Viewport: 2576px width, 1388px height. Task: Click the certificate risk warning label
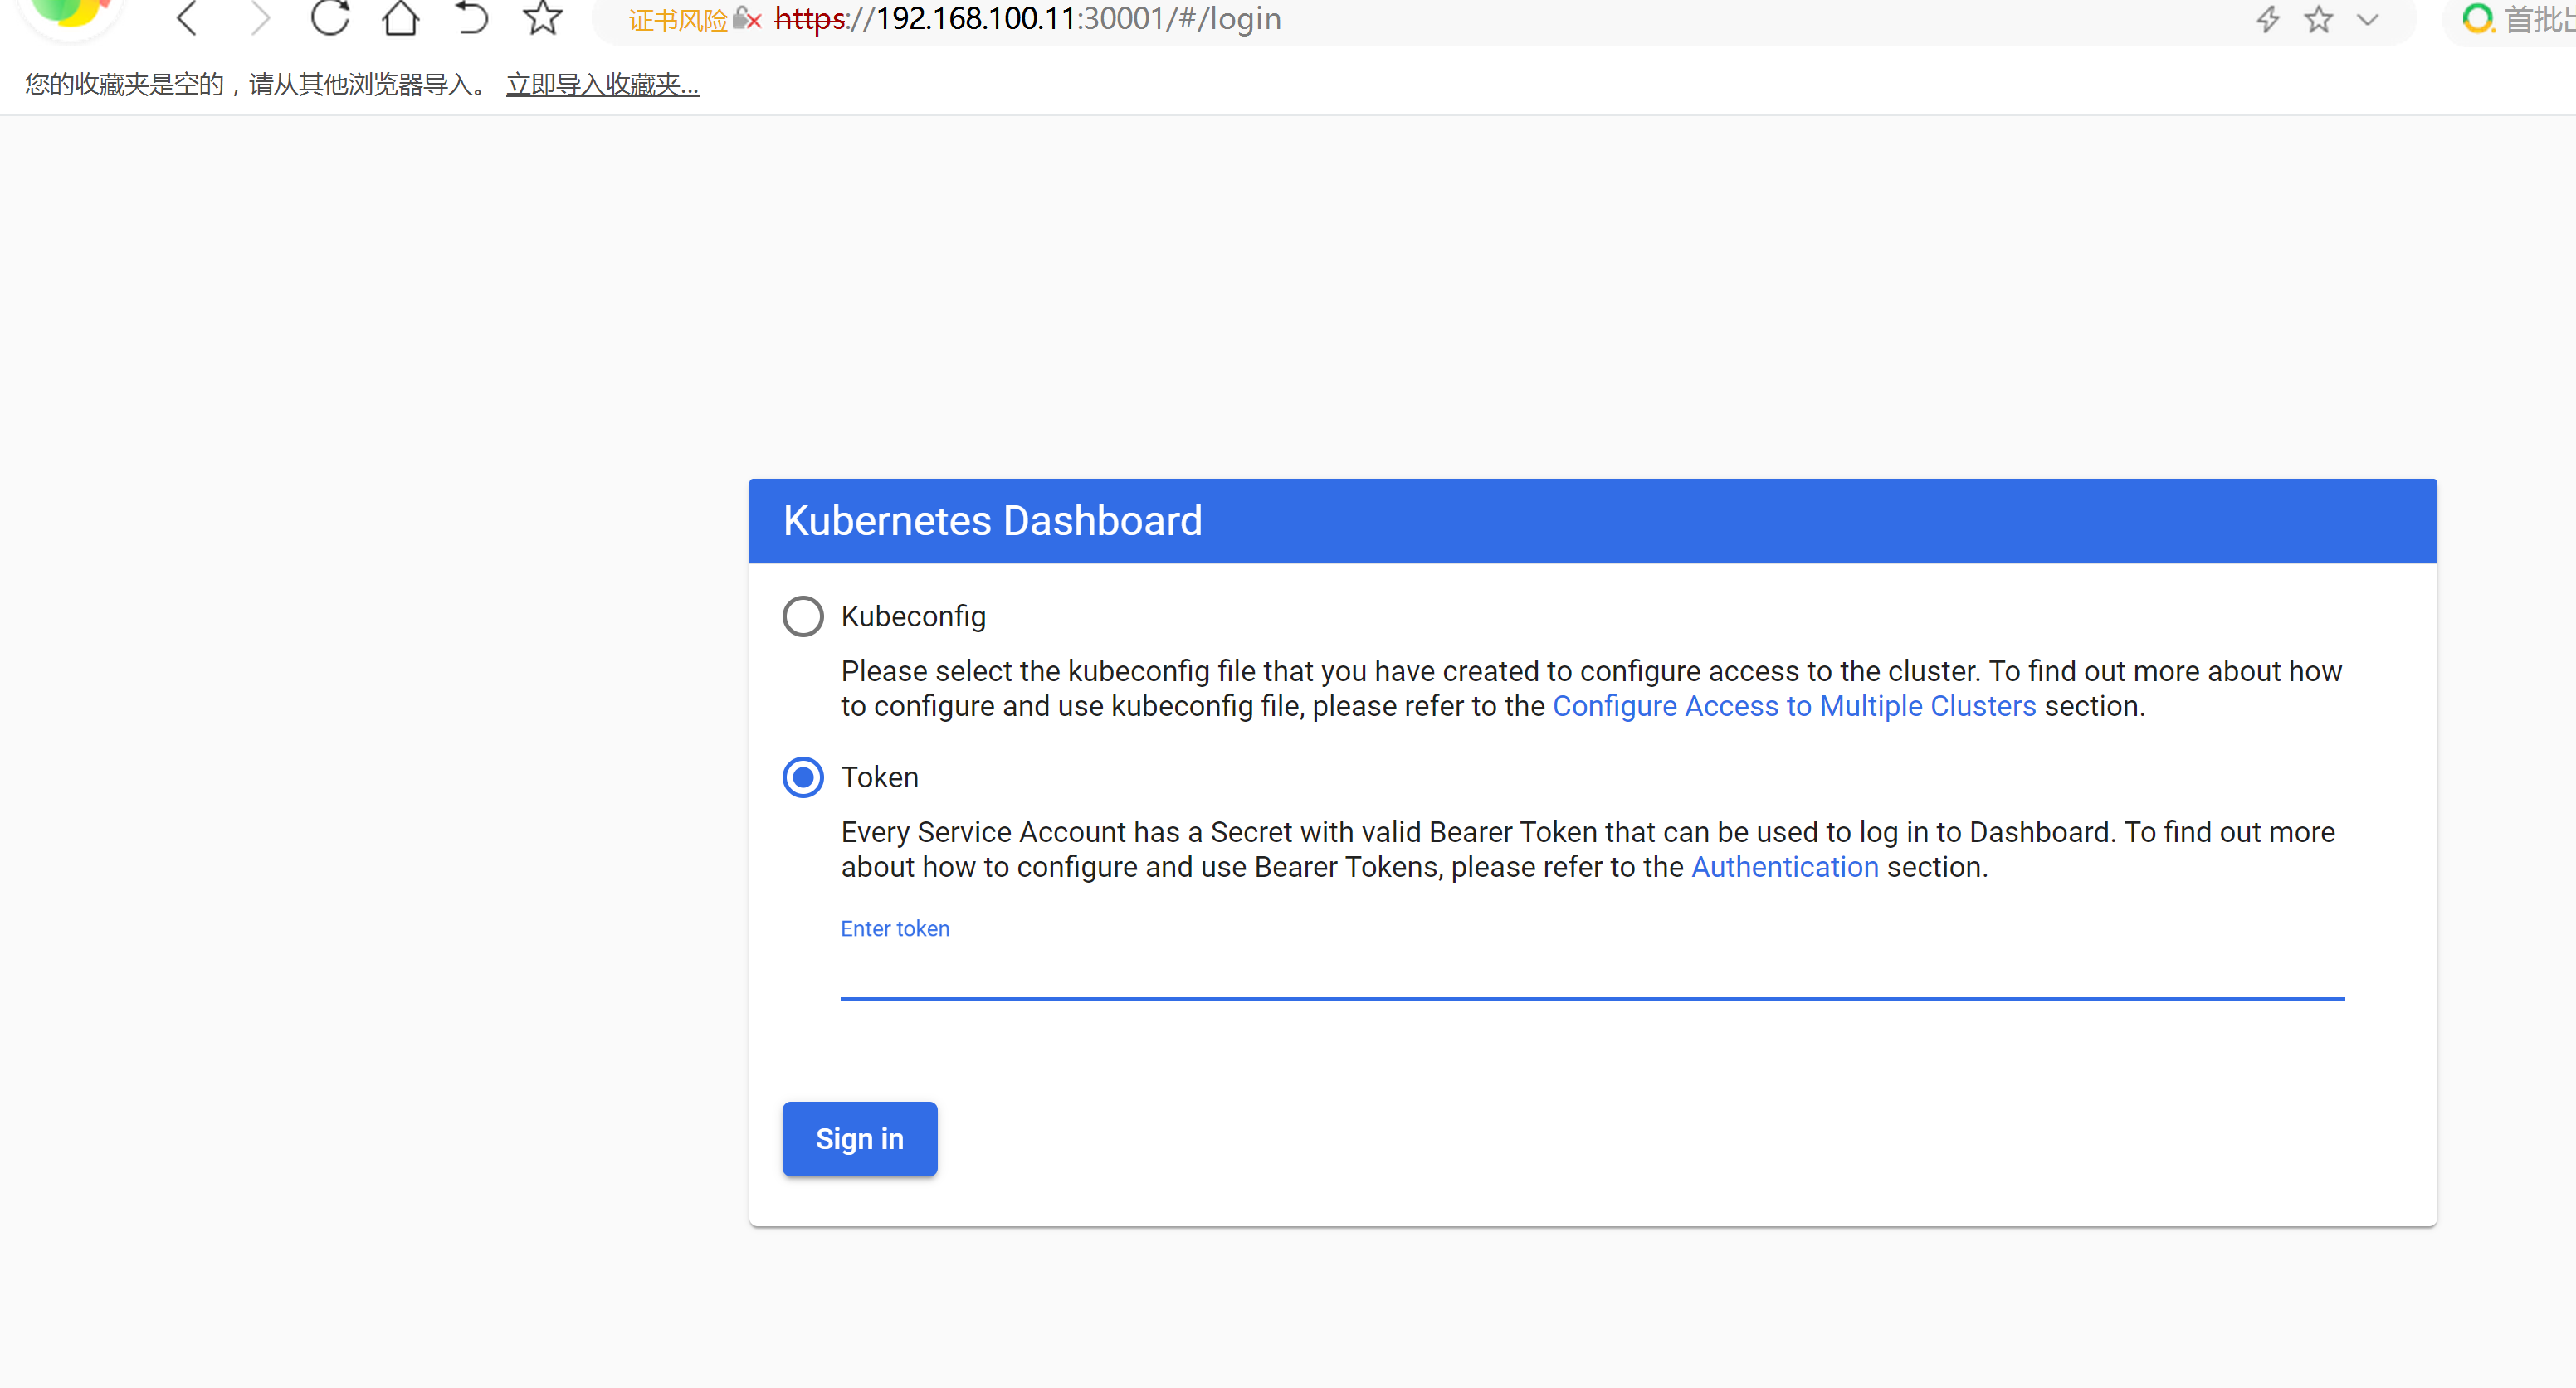tap(678, 19)
